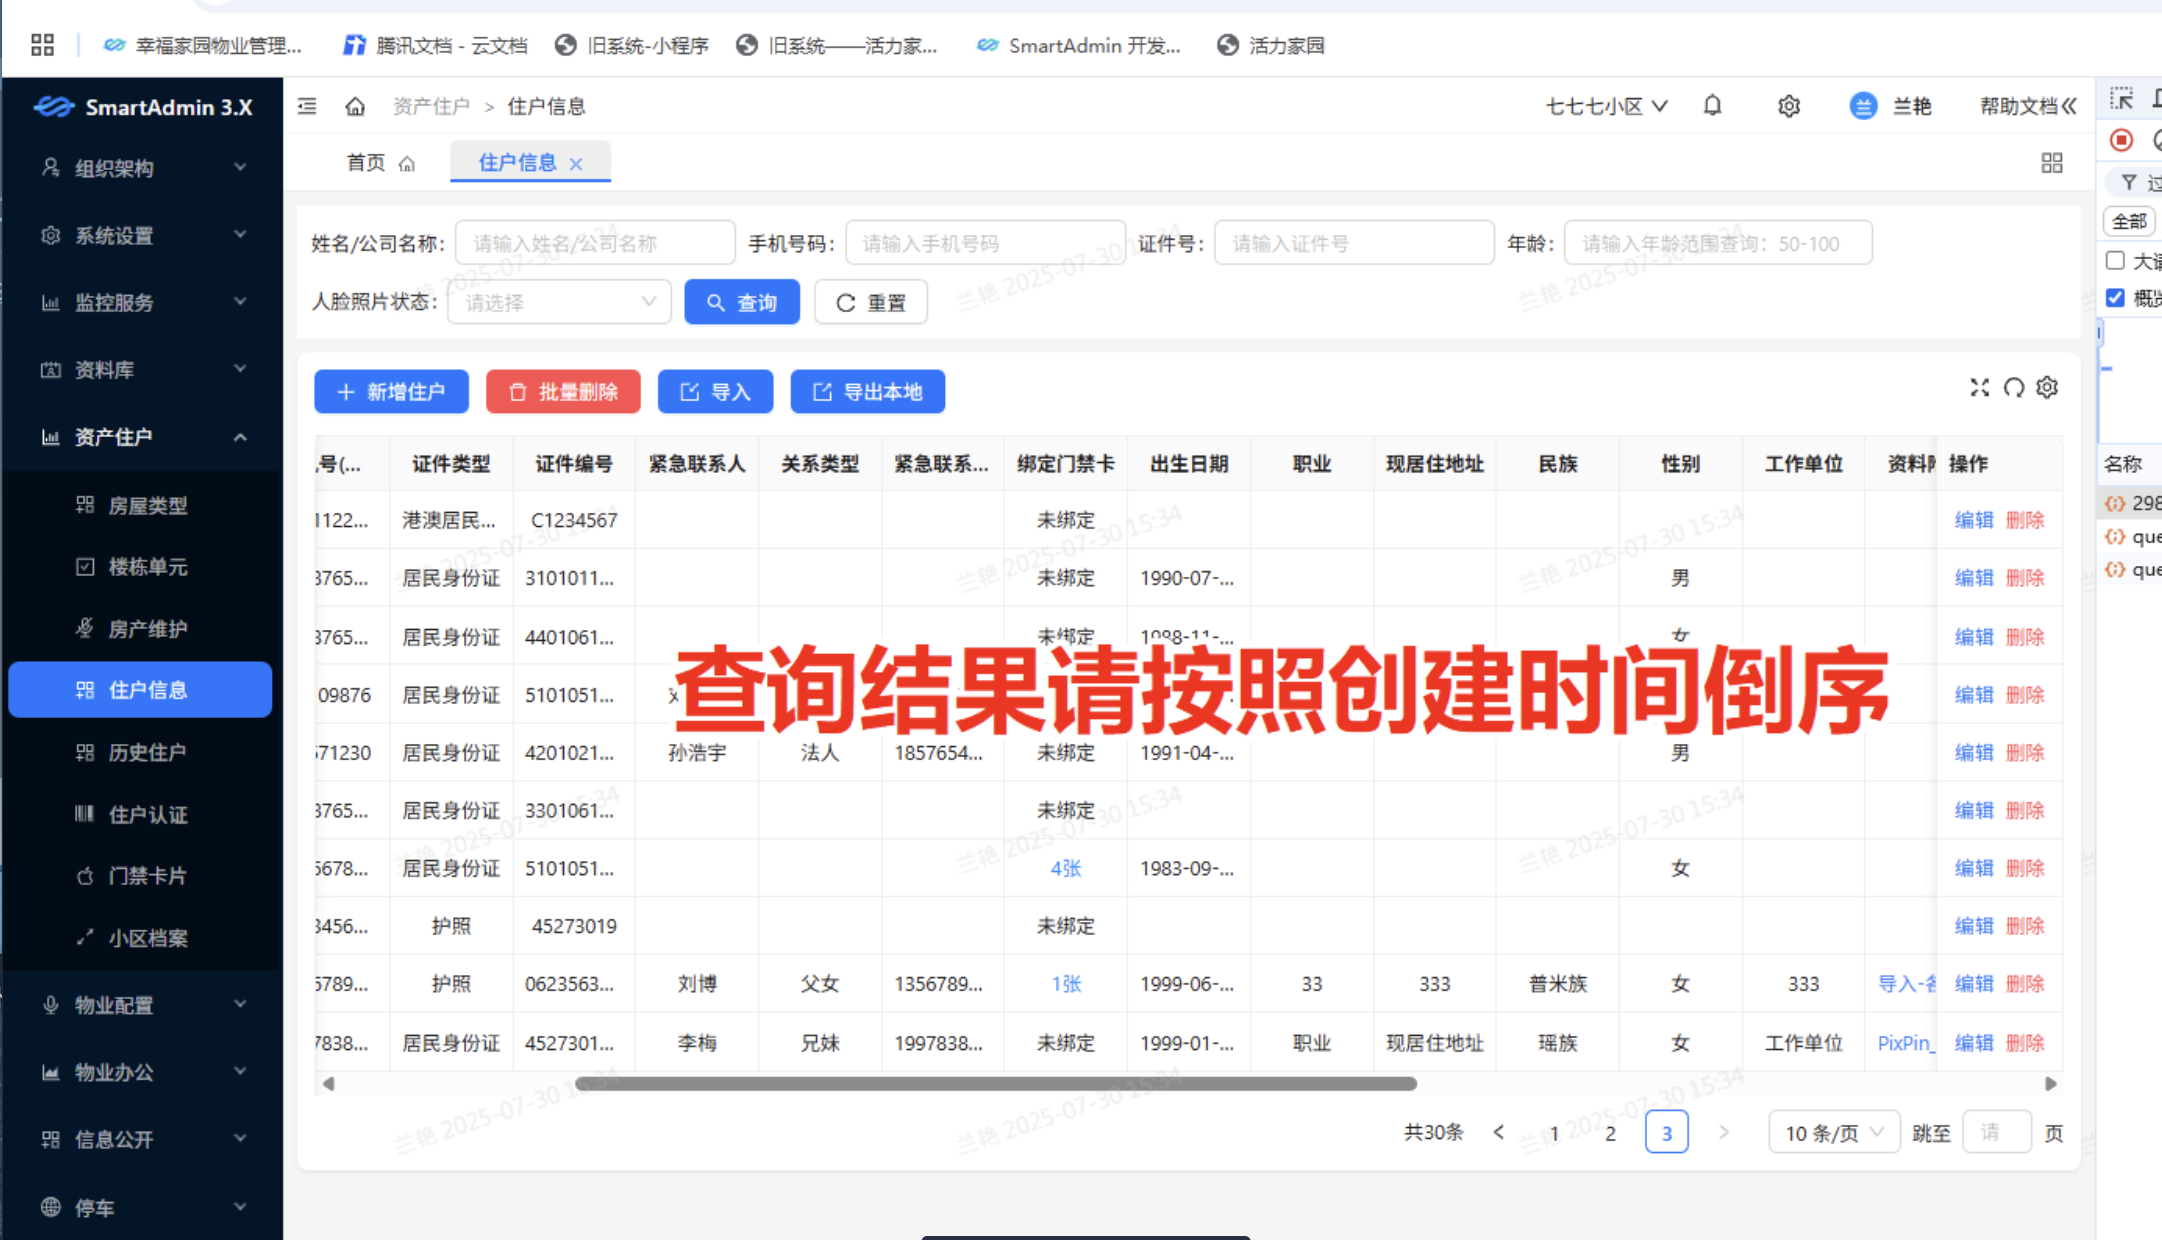Open the 10 条/页 page size dropdown

(1833, 1133)
